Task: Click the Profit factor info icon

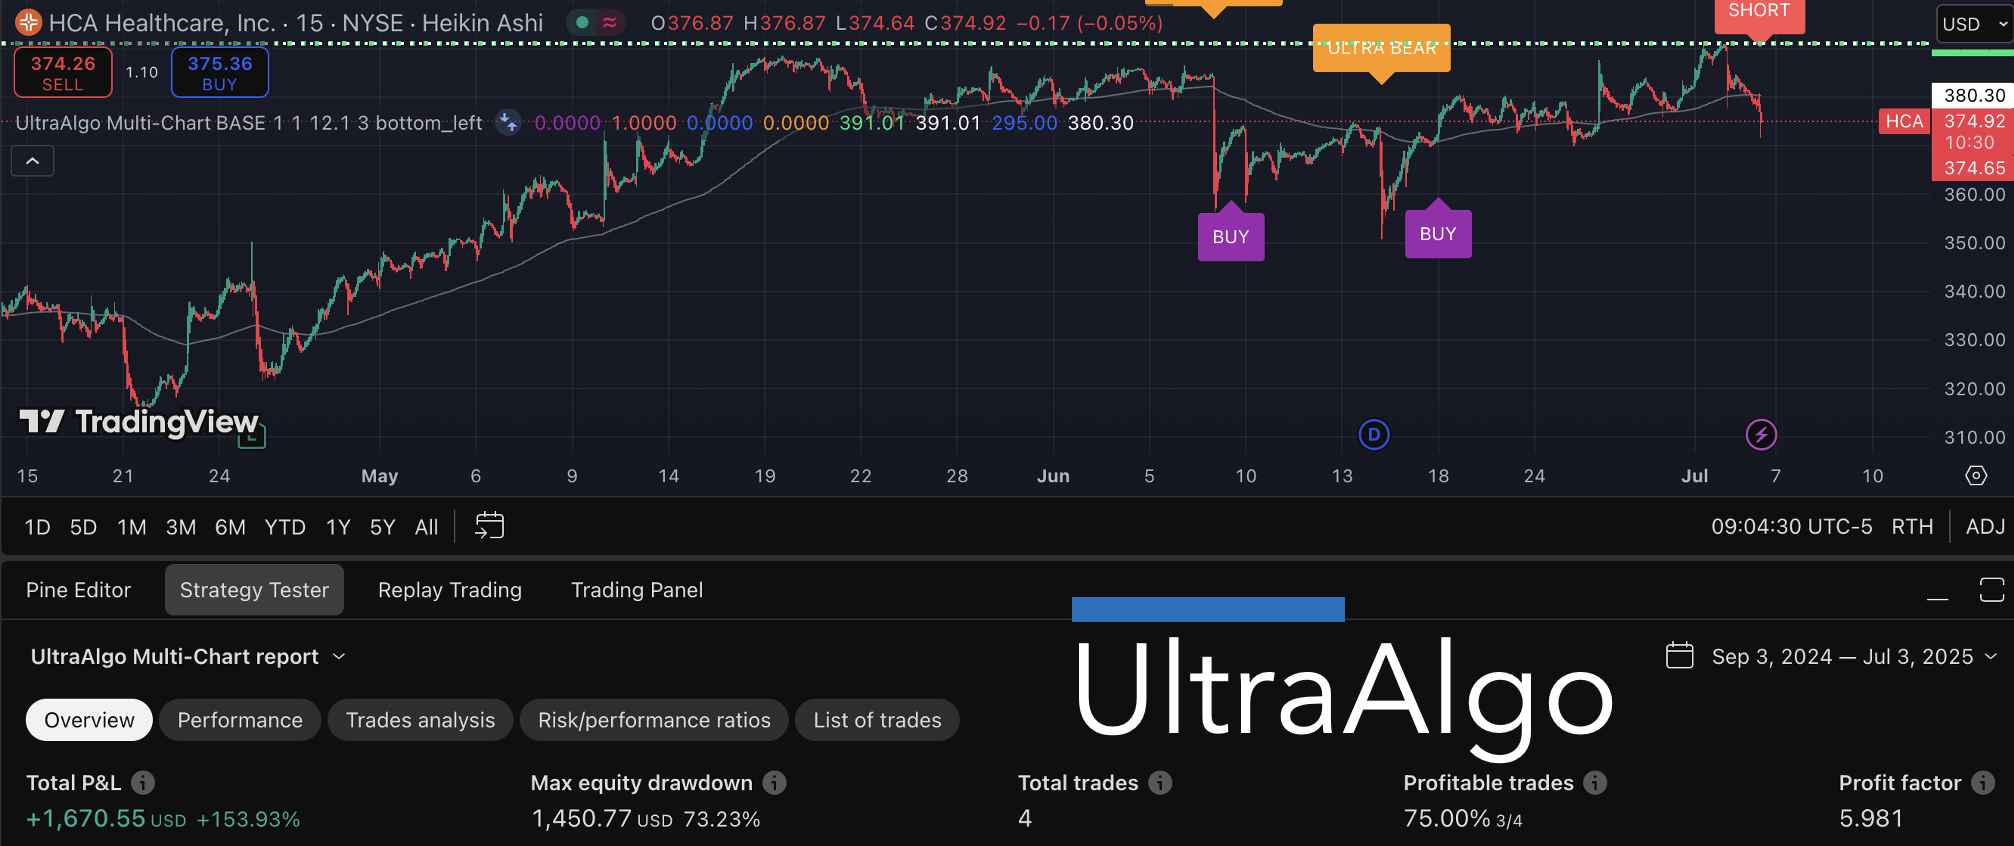Action: pyautogui.click(x=1983, y=783)
